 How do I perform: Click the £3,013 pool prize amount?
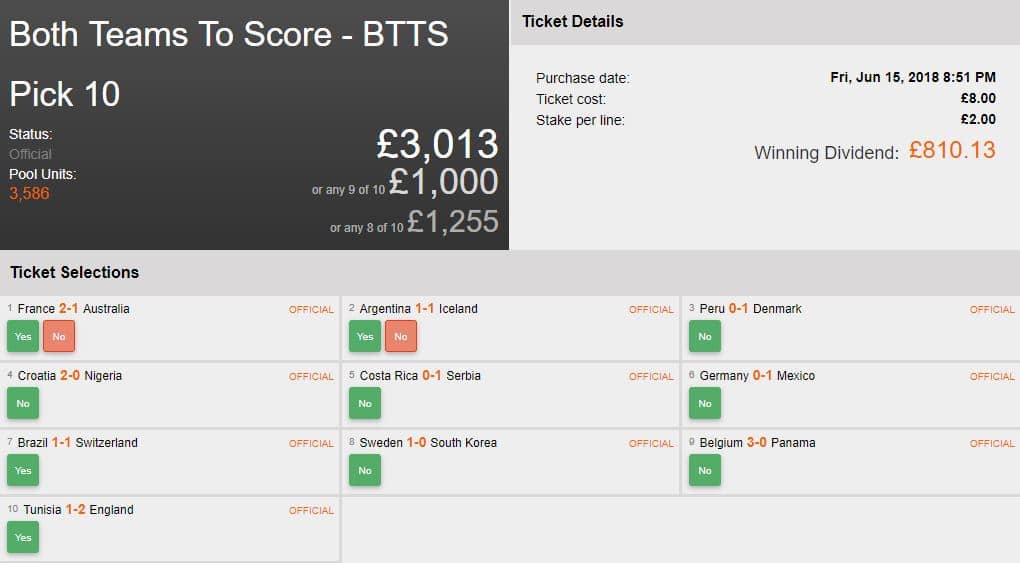click(x=437, y=145)
